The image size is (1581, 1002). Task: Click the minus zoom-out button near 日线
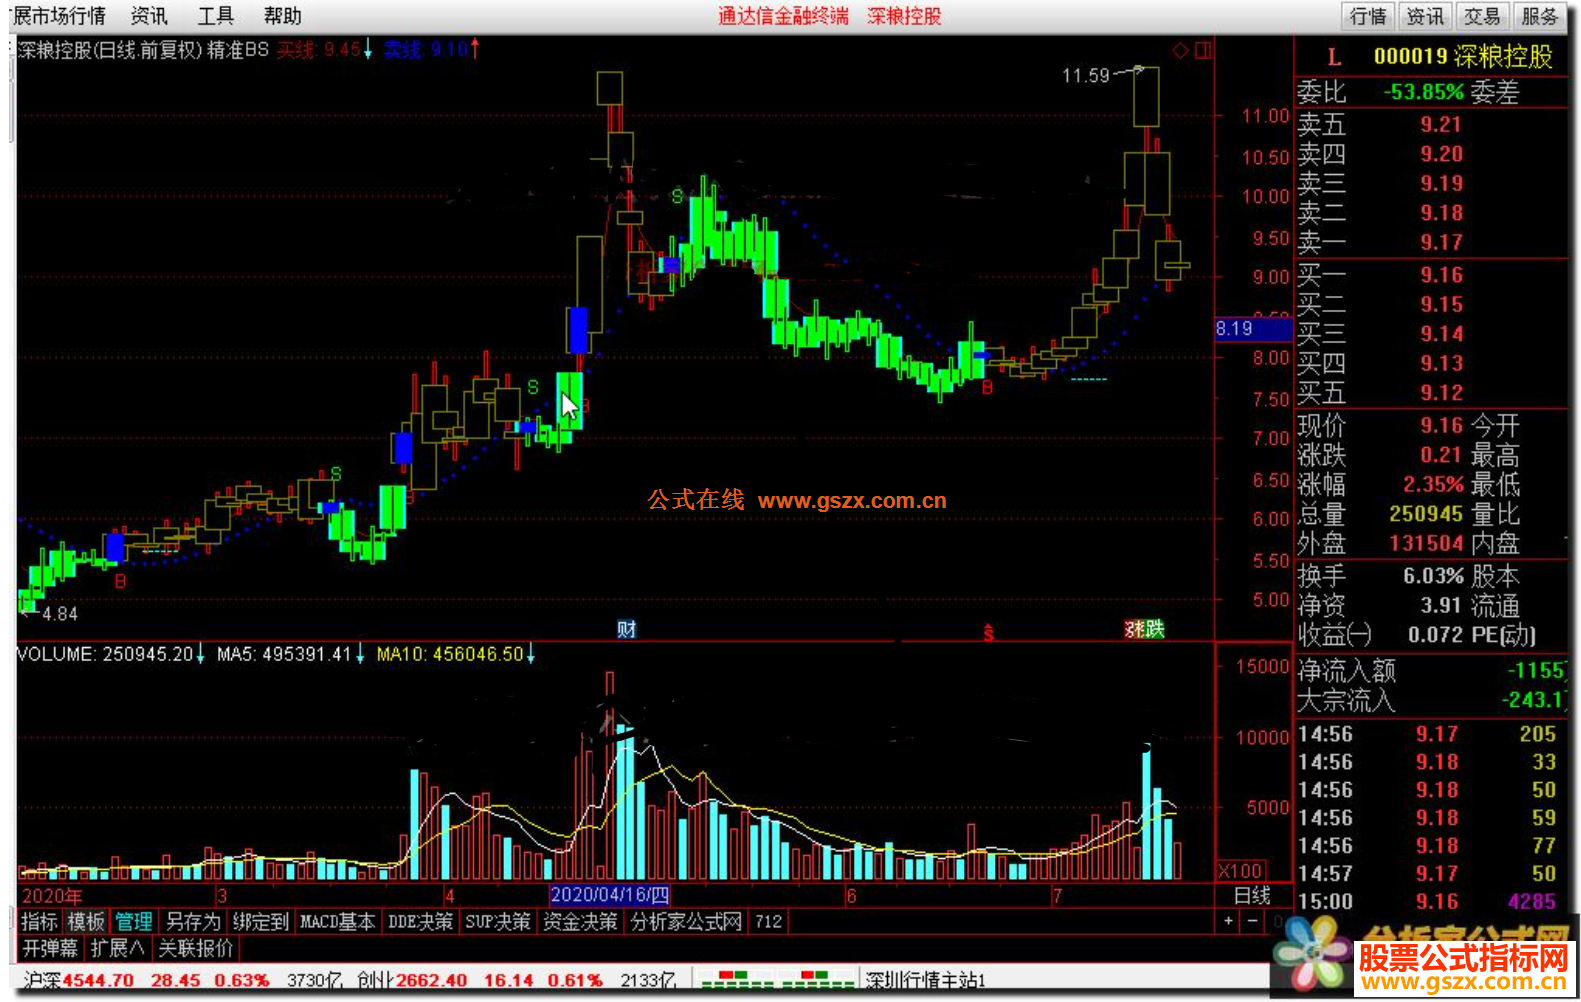(1252, 921)
